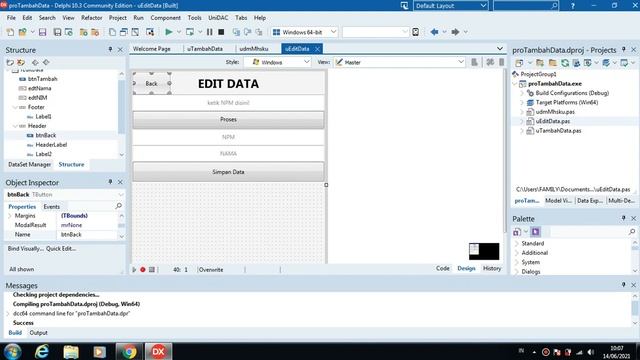Click the Back button on the form
Viewport: 640px width, 360px height.
coord(151,83)
